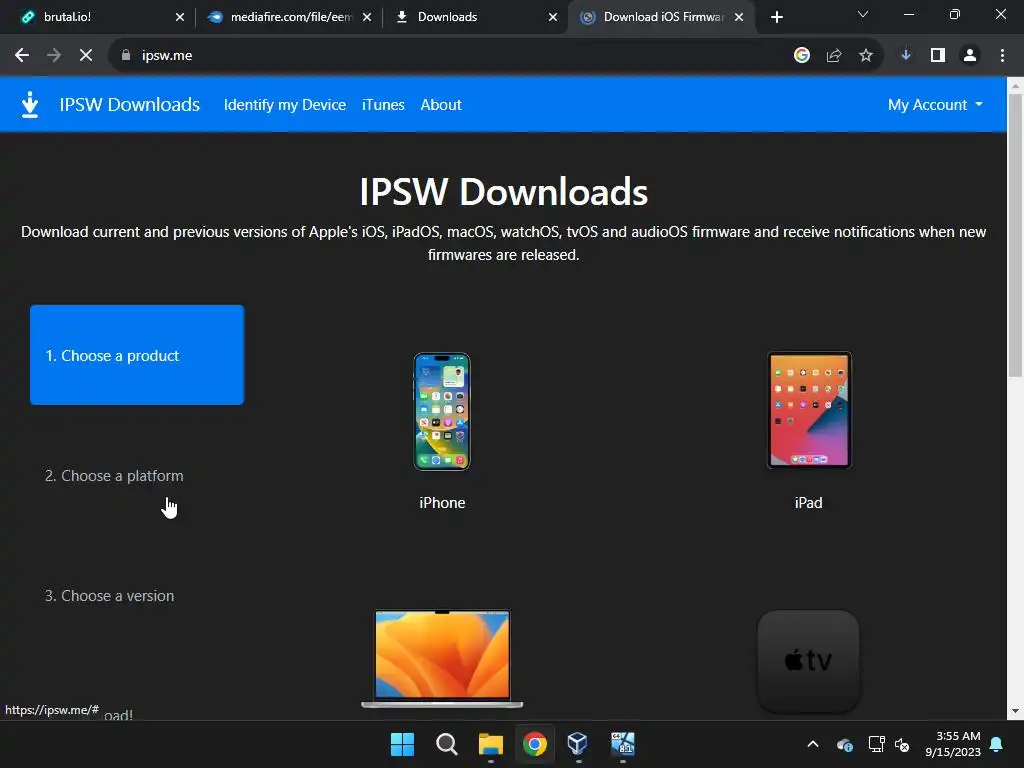Click the site lock icon

click(x=126, y=56)
